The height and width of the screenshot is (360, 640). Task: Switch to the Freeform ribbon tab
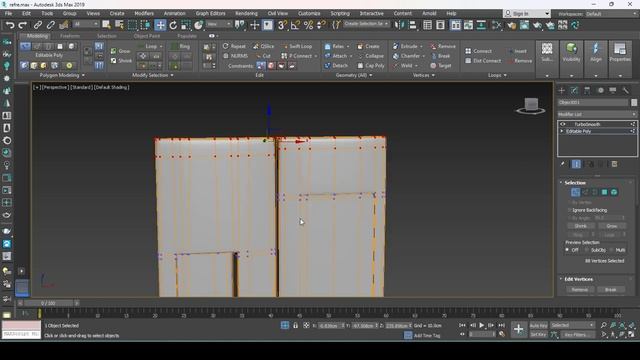pyautogui.click(x=70, y=36)
